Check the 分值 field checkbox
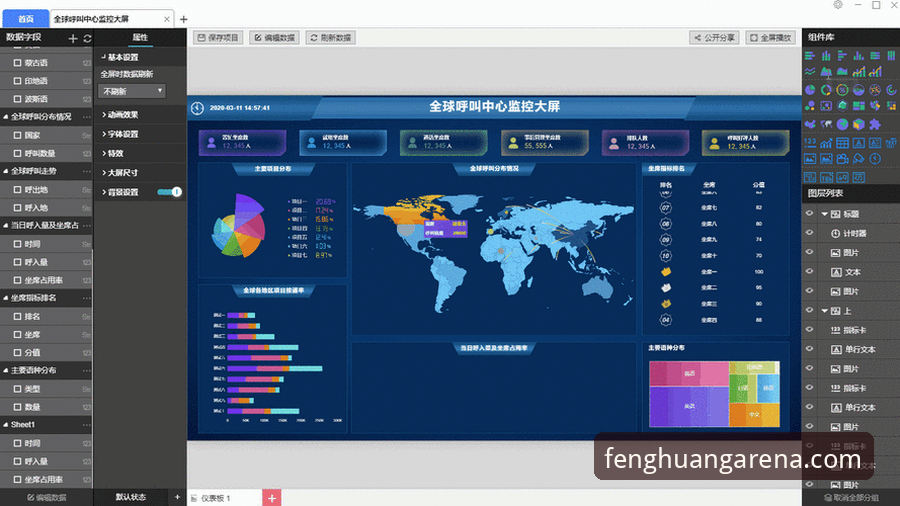The width and height of the screenshot is (900, 506). (x=17, y=352)
